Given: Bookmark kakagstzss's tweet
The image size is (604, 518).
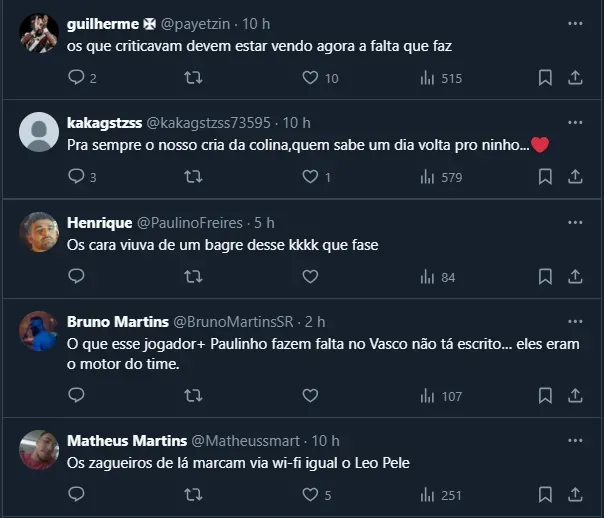Looking at the screenshot, I should point(545,177).
